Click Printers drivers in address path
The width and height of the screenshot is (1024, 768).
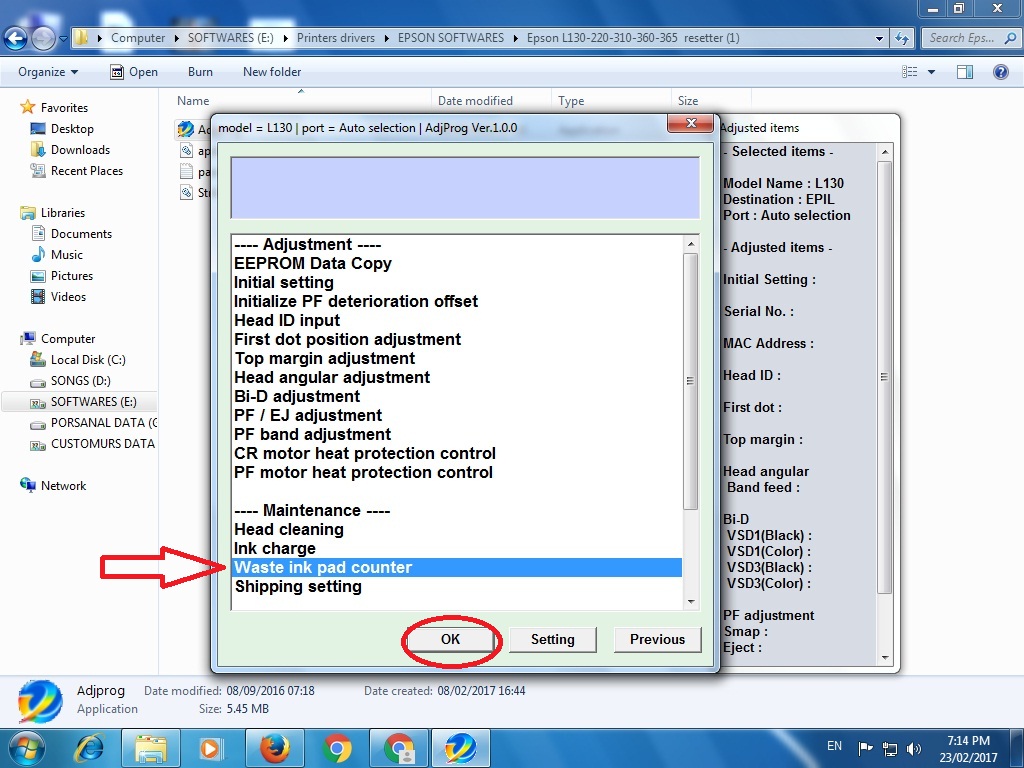tap(336, 38)
